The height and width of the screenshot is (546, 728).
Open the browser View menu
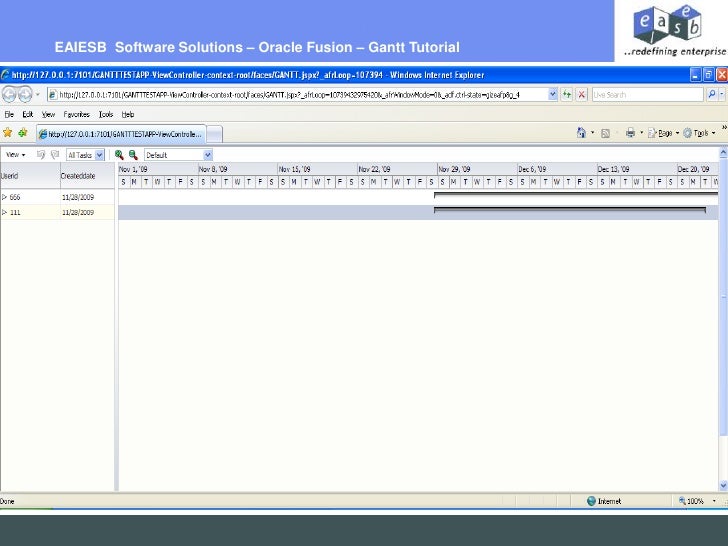48,114
